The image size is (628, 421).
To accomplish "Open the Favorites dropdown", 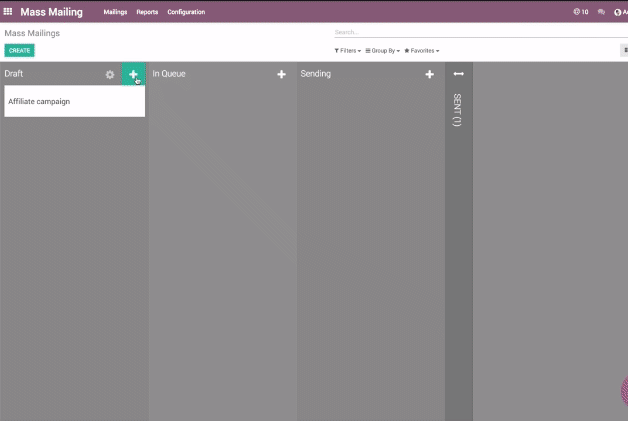I will pyautogui.click(x=421, y=50).
